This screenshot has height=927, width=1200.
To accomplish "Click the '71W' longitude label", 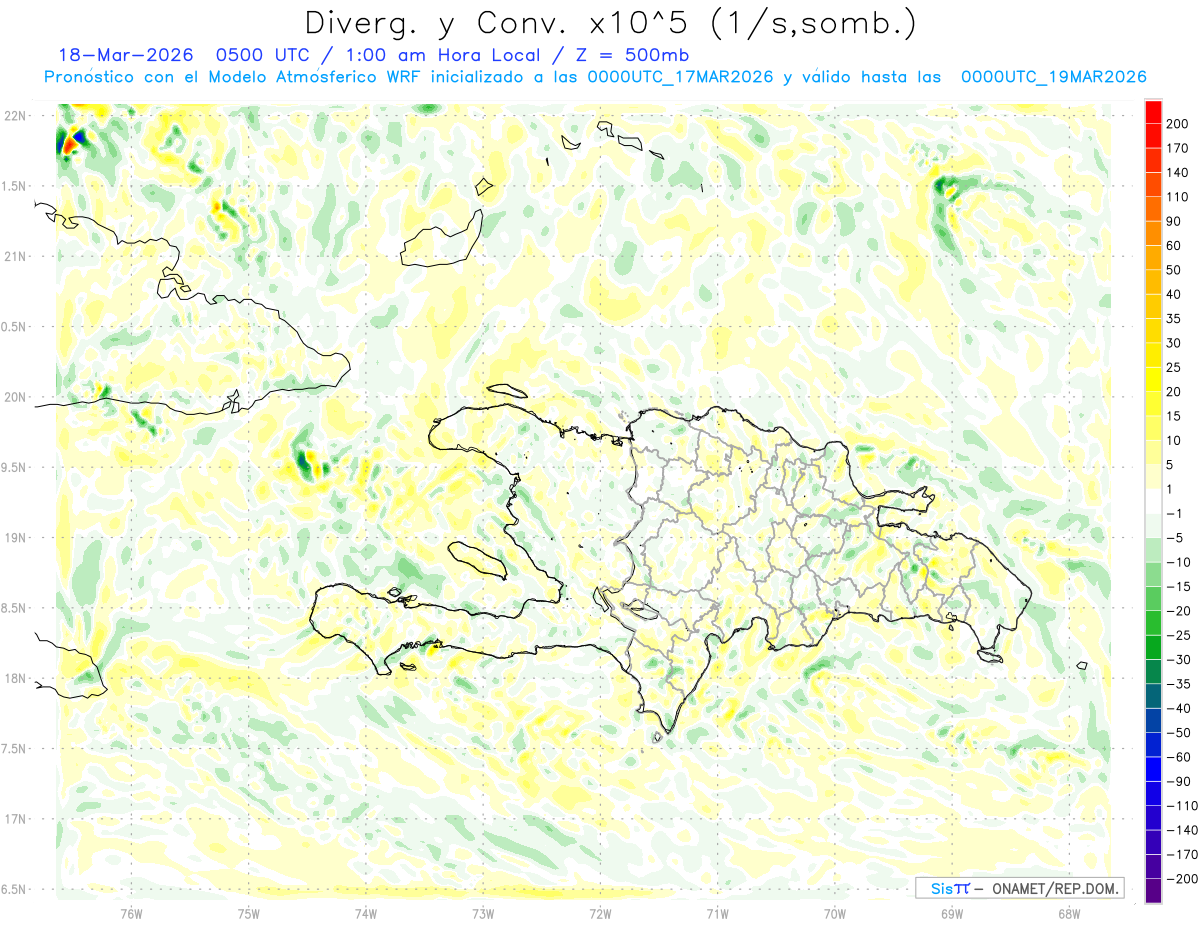I will click(x=717, y=913).
